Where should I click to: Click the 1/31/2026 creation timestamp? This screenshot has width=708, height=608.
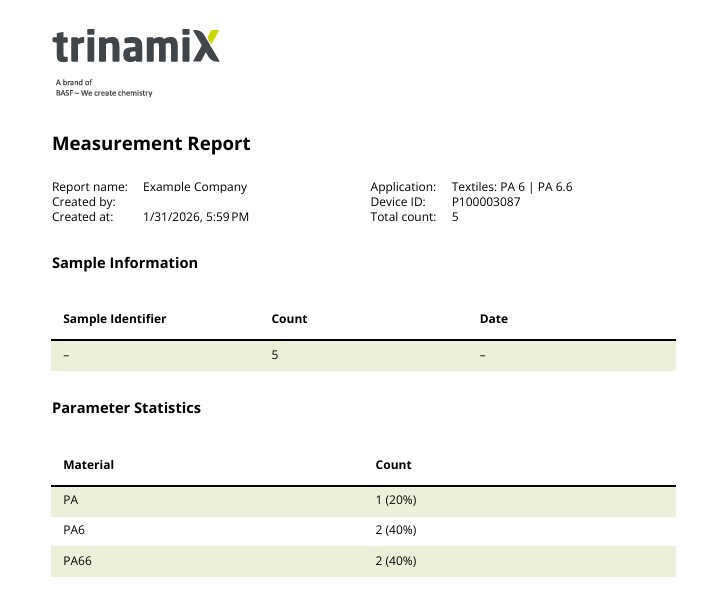pyautogui.click(x=196, y=217)
